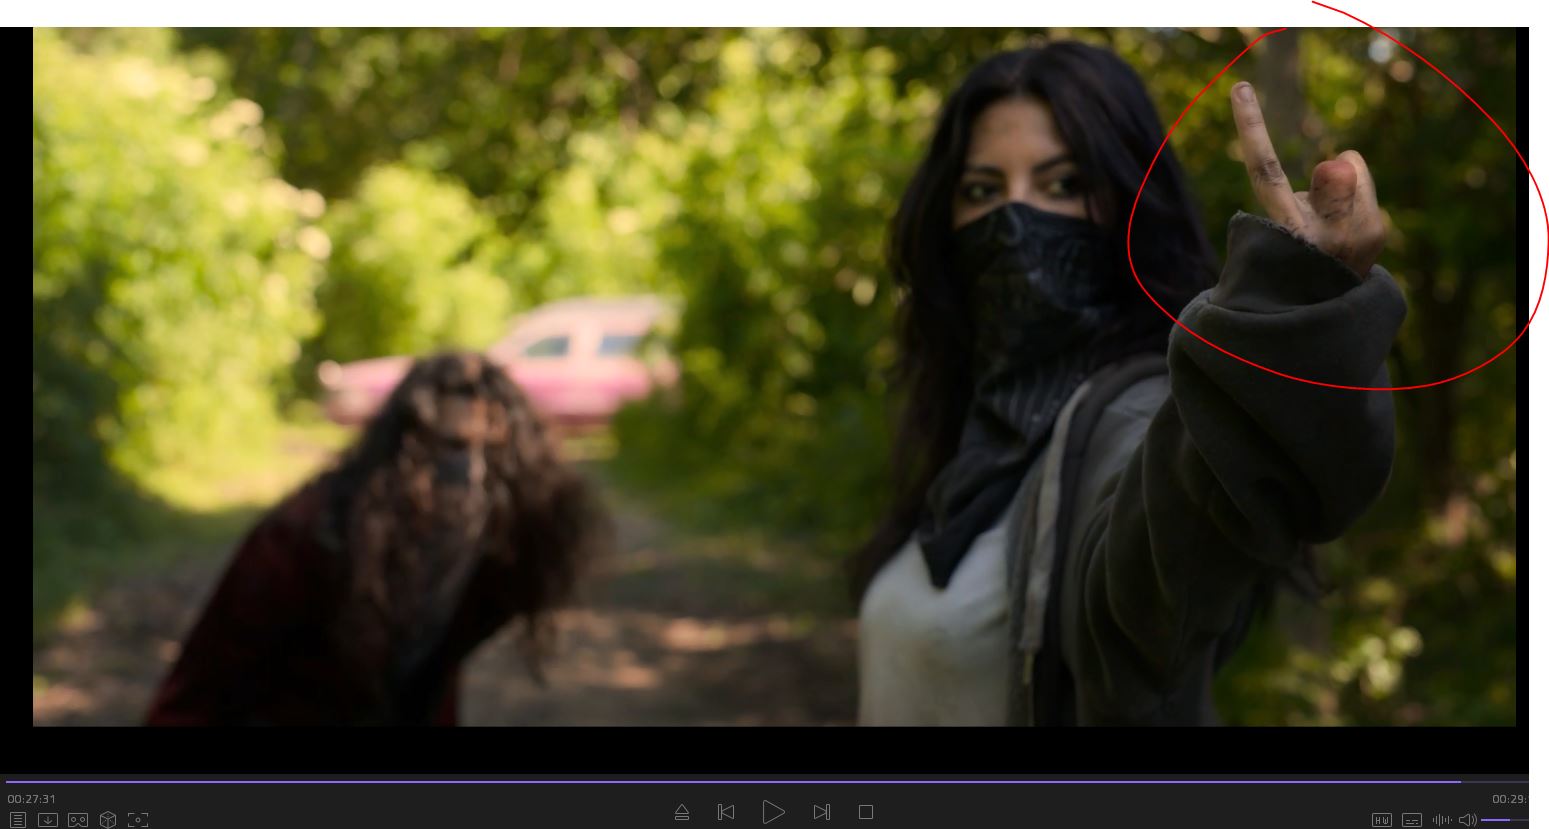The width and height of the screenshot is (1549, 829).
Task: Click the unplayed end of the seek bar
Action: point(1495,781)
